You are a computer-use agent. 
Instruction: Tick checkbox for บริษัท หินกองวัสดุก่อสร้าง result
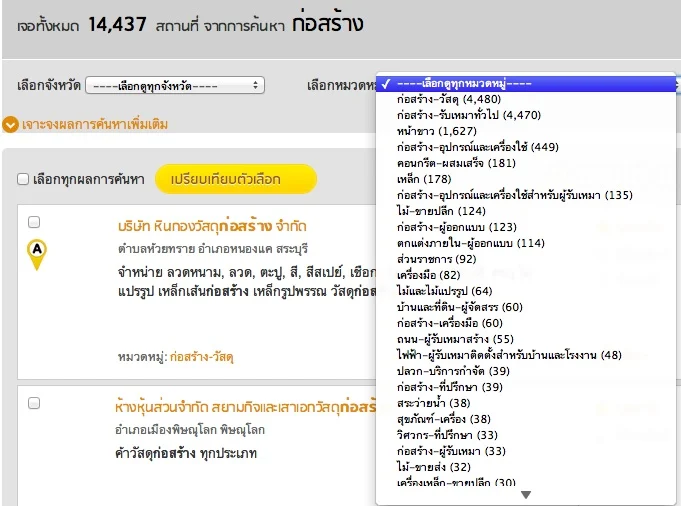coord(34,222)
